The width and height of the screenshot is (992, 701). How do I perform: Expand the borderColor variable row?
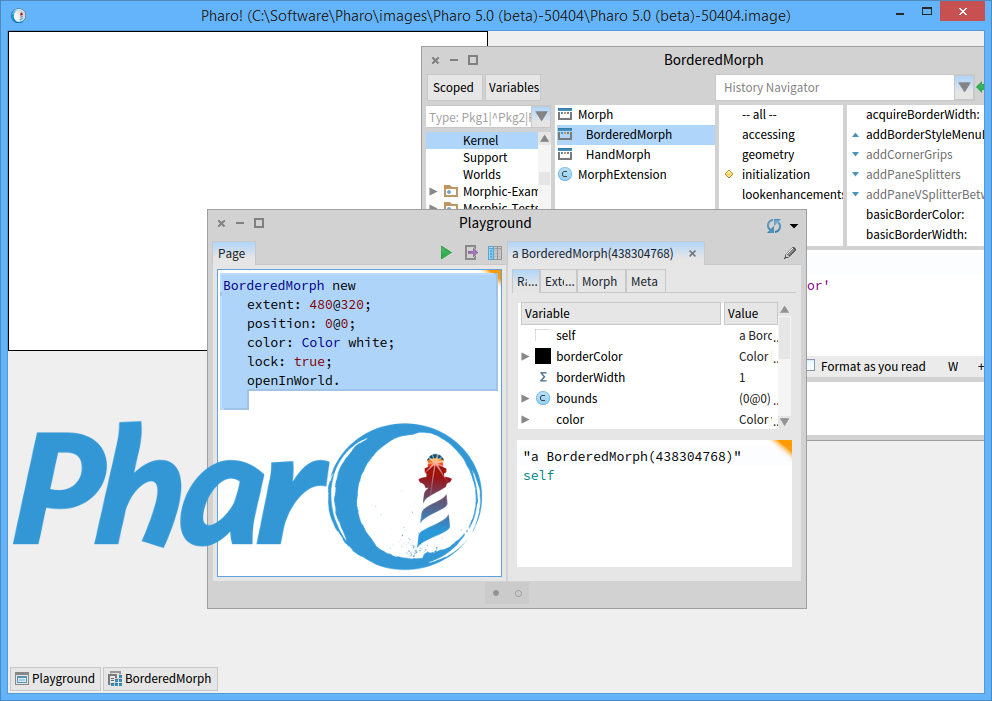pyautogui.click(x=525, y=356)
